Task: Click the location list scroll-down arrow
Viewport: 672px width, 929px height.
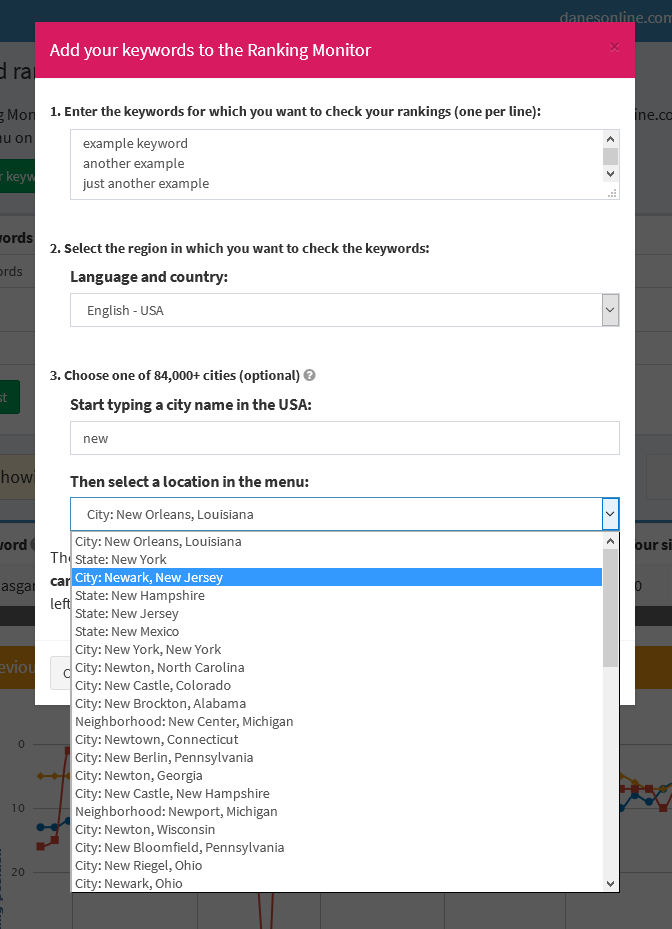Action: coord(611,883)
